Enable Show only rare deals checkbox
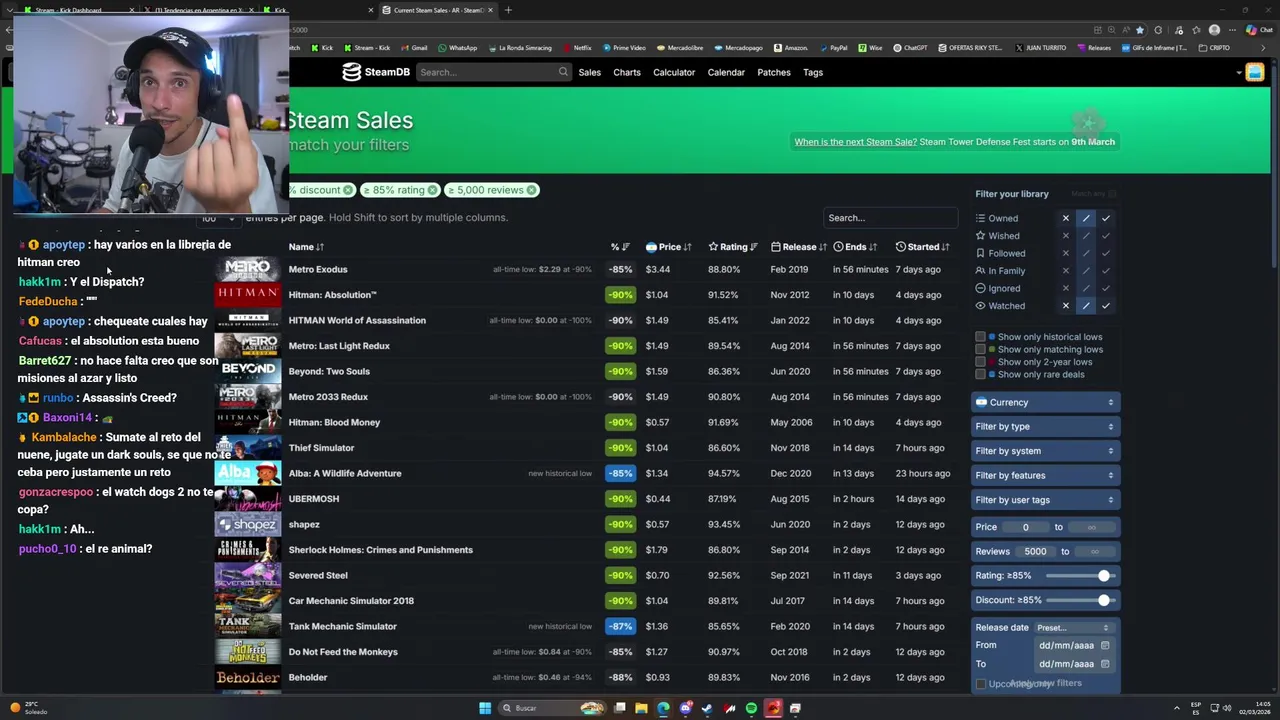 [980, 374]
